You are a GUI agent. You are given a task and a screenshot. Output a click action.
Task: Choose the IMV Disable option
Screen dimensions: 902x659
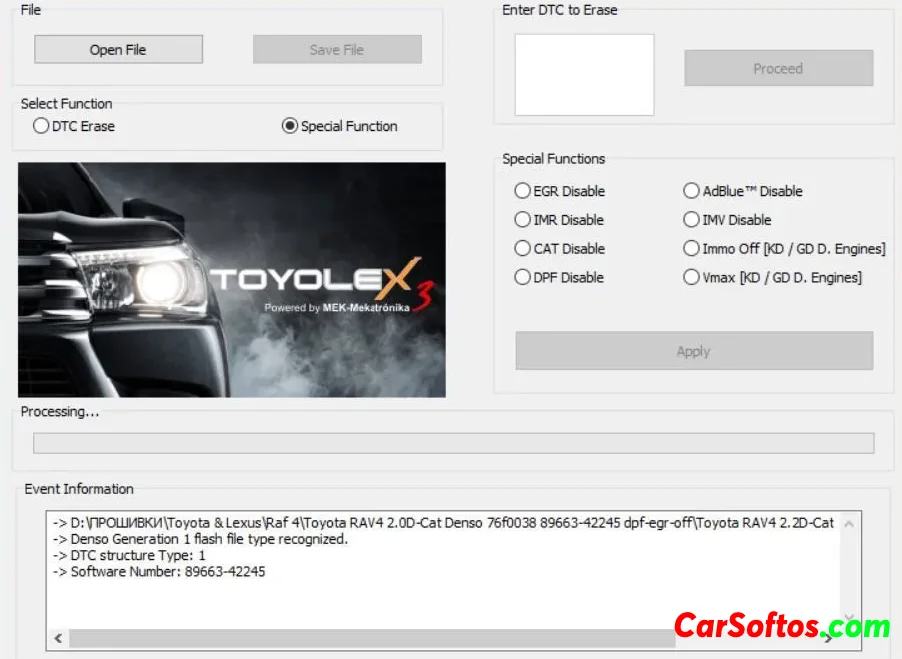692,220
